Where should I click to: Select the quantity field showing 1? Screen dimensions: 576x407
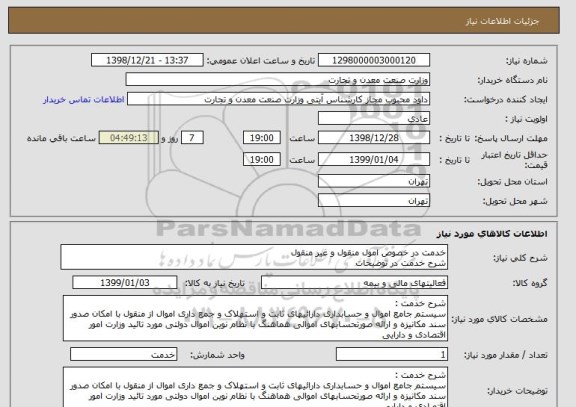tap(392, 354)
